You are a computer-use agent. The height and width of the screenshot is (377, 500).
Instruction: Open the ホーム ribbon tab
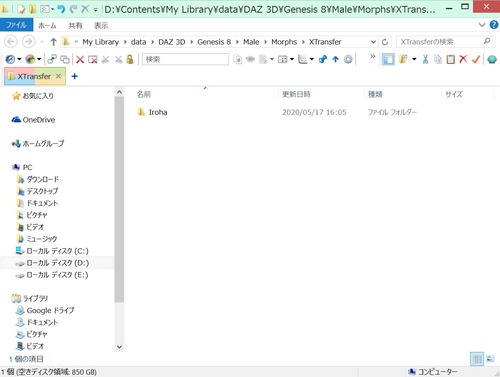(47, 25)
